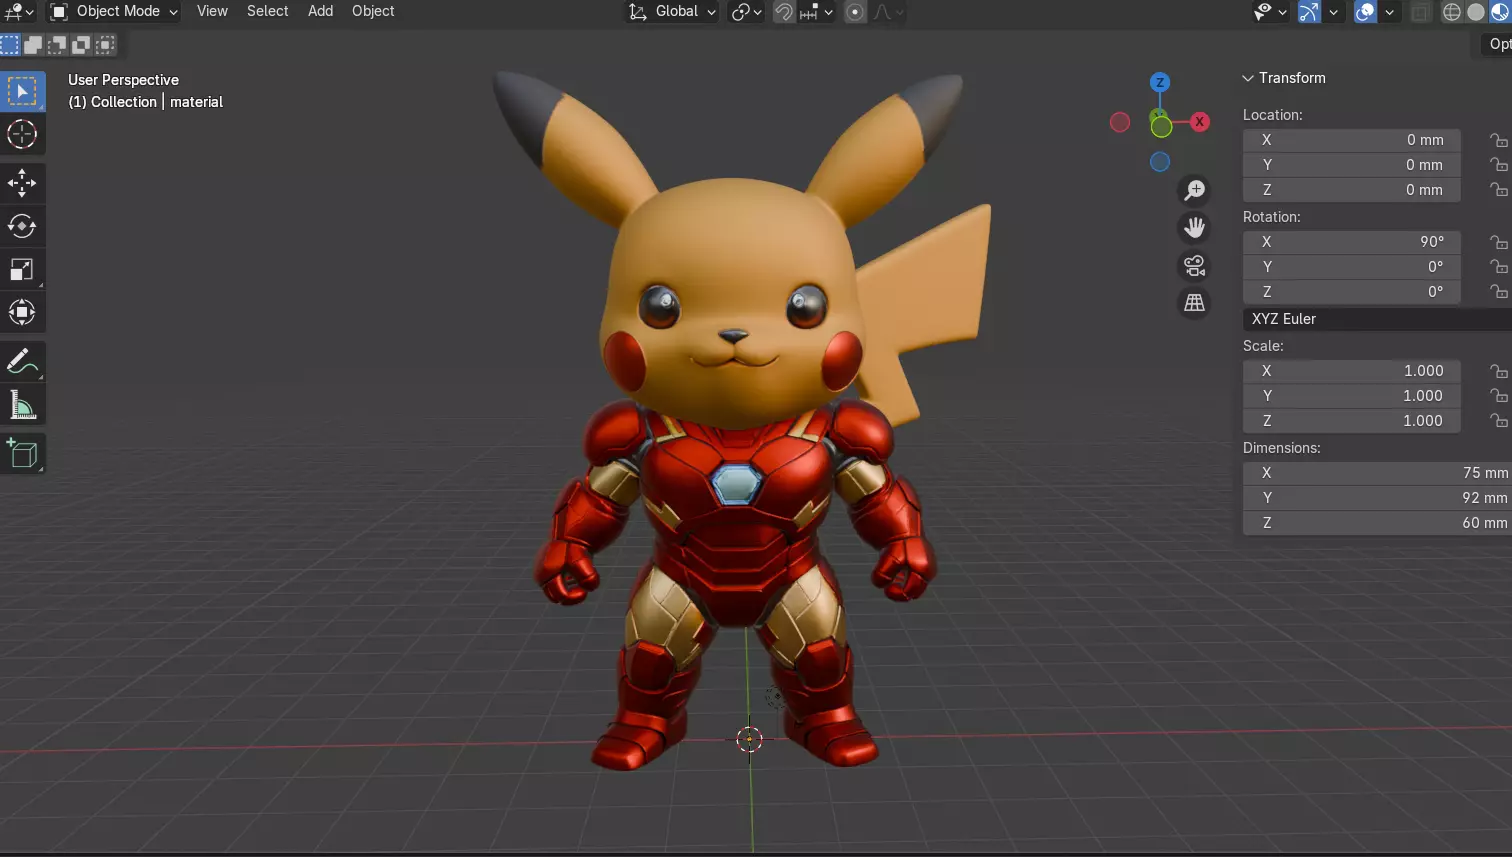Choose the intersect selection mode icon

(105, 44)
